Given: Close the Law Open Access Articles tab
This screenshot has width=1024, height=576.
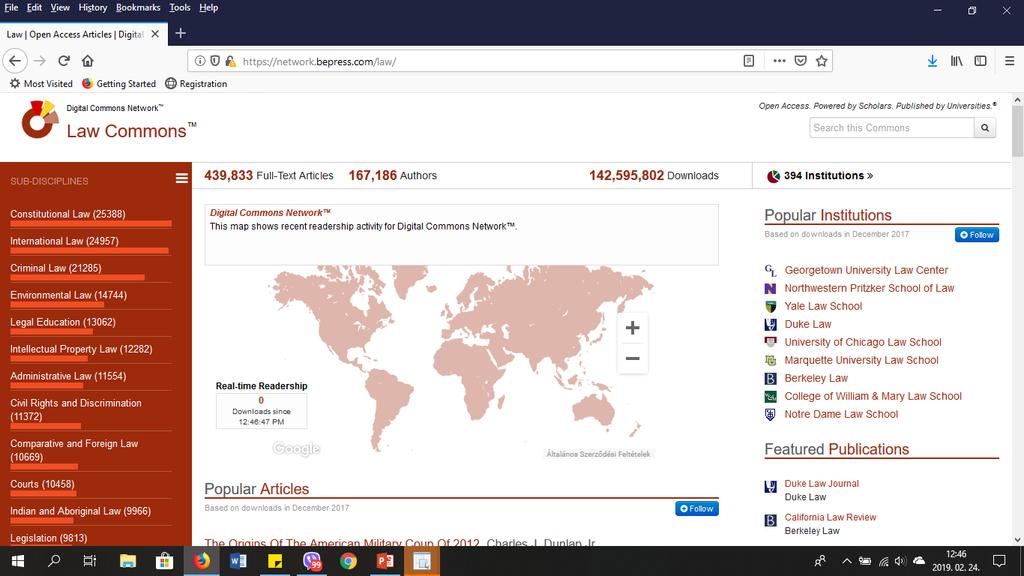Looking at the screenshot, I should coord(155,34).
